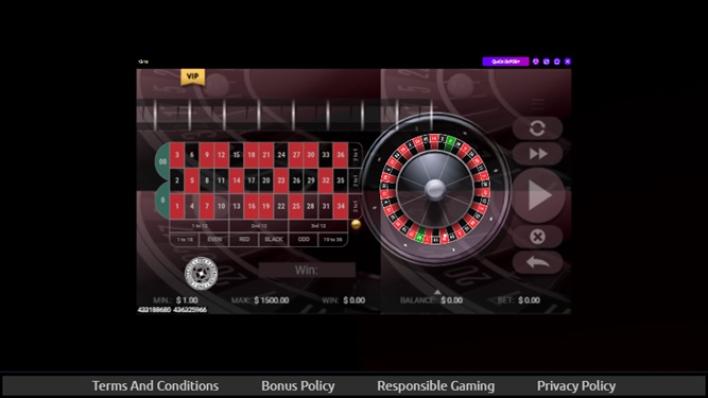Expand the small arrow above Balance
This screenshot has height=398, width=708.
[437, 292]
